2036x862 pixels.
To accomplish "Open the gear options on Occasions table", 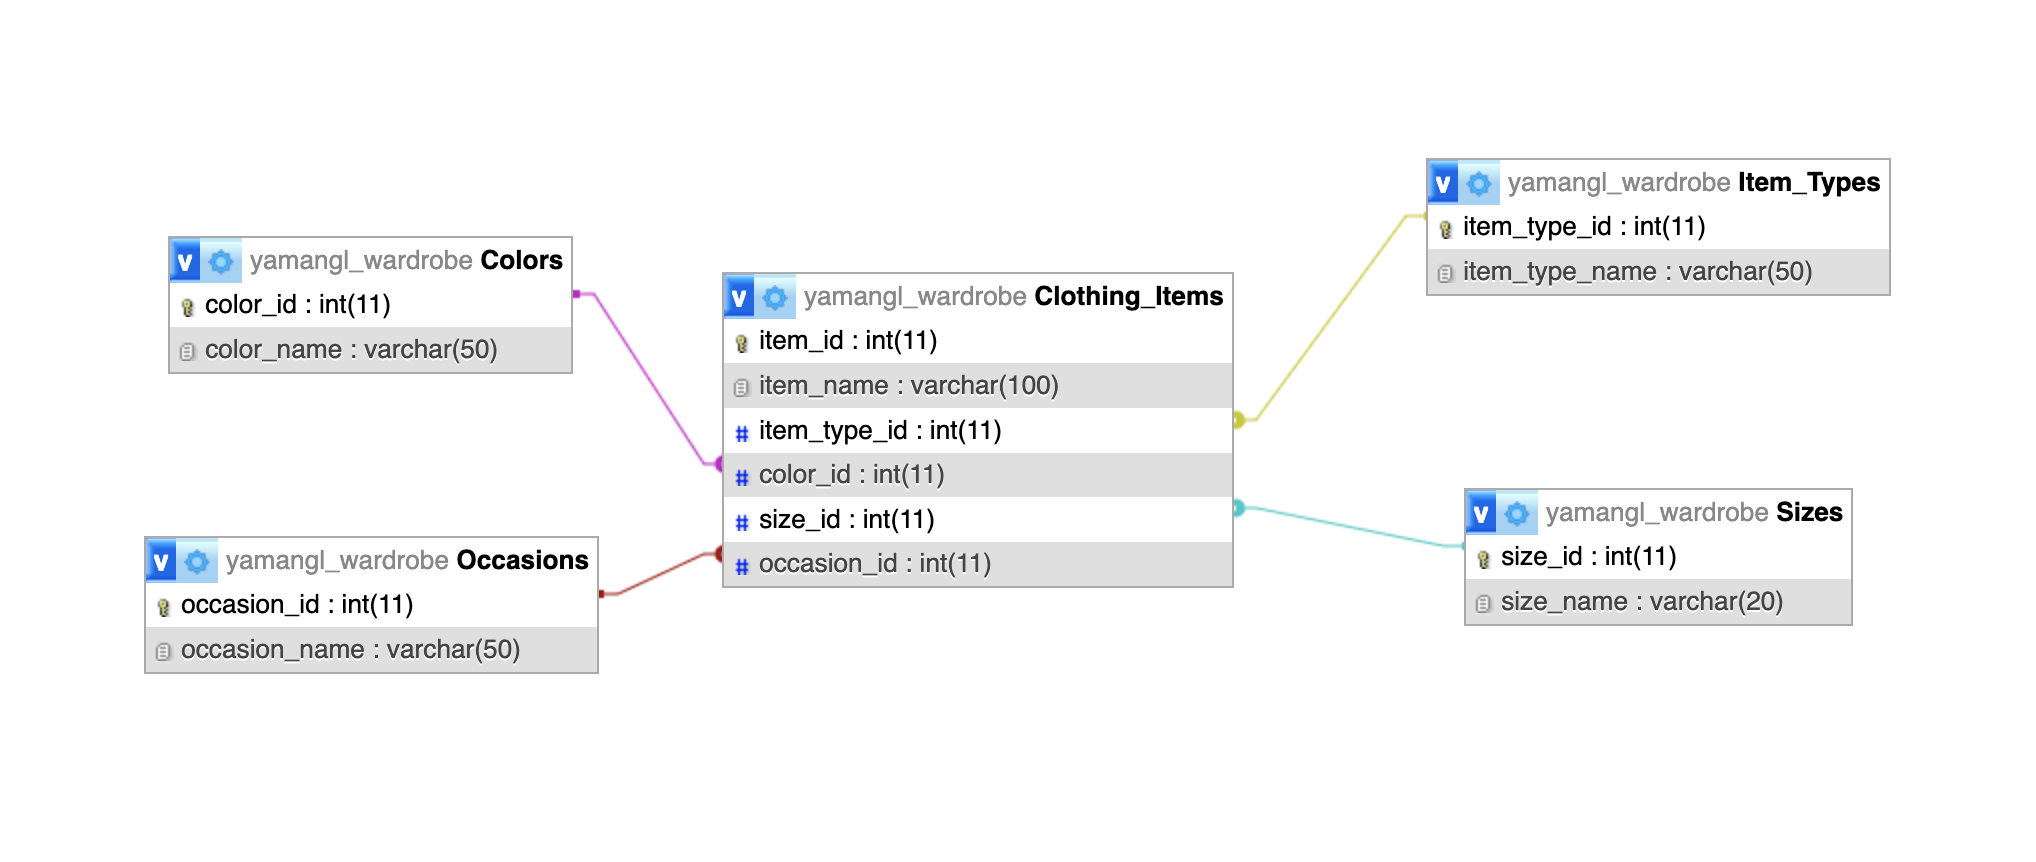I will (x=197, y=561).
